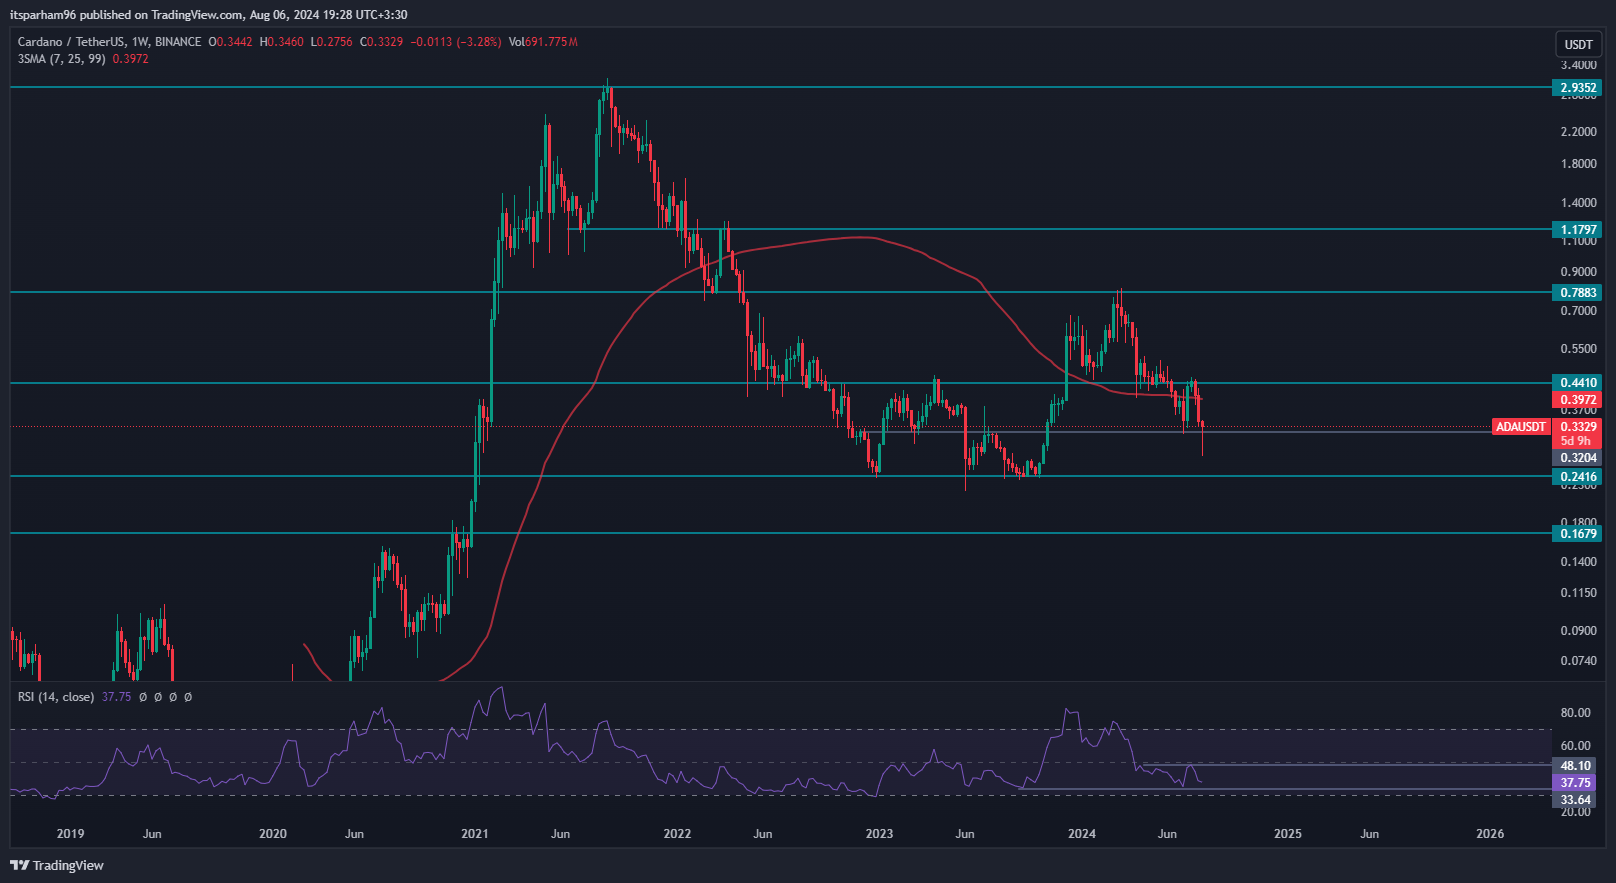Click the O0.3442 open price readout

click(229, 42)
